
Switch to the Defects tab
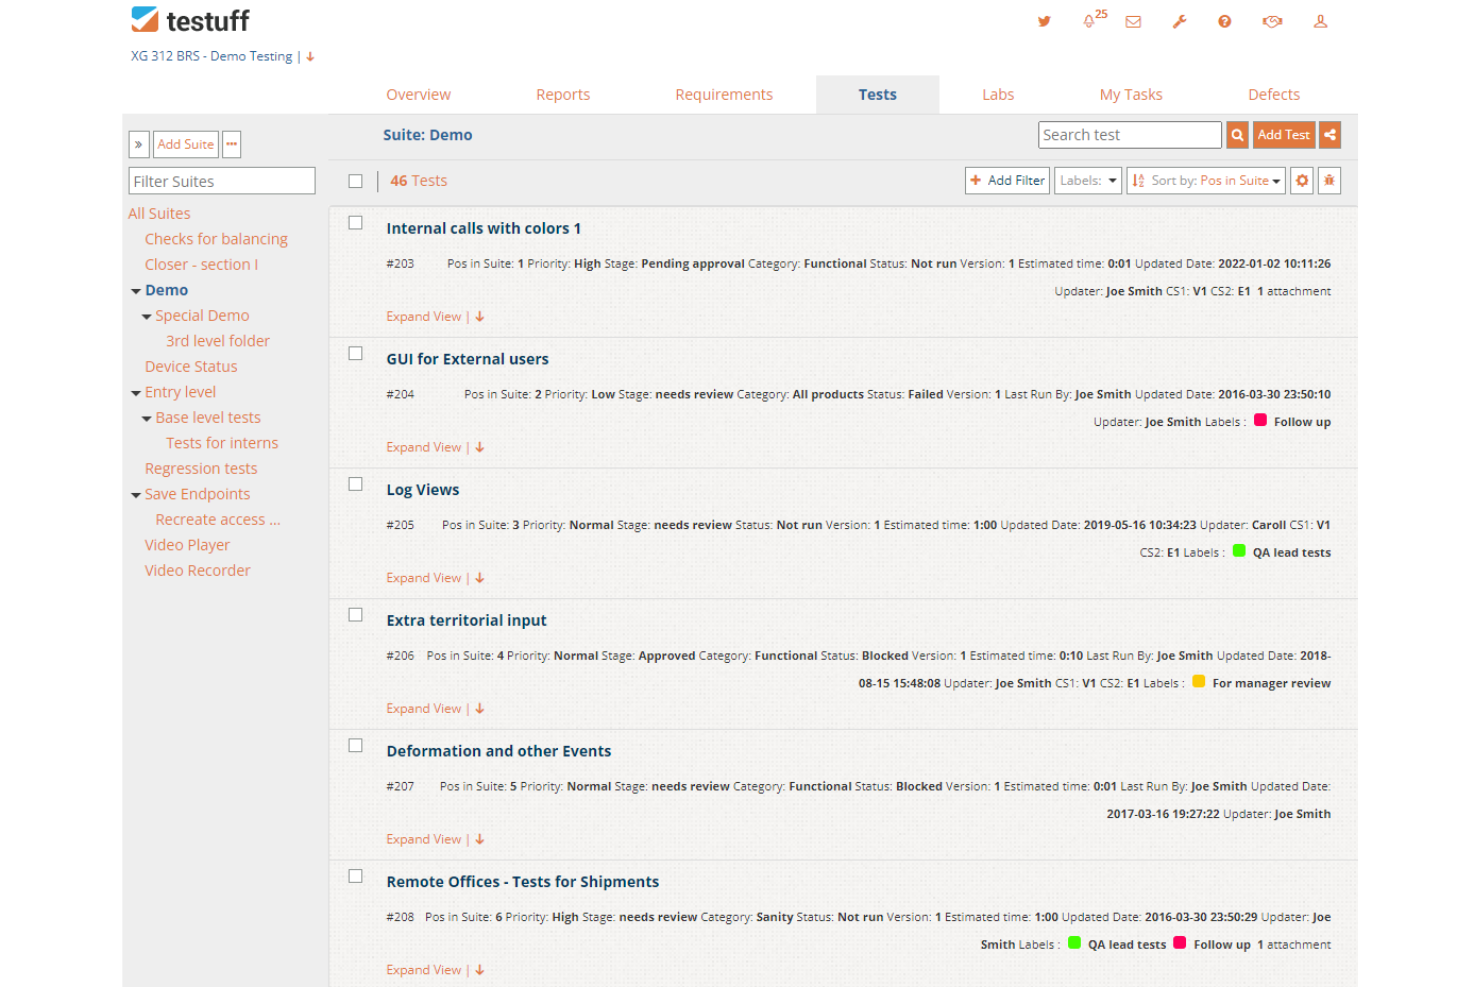coord(1274,94)
